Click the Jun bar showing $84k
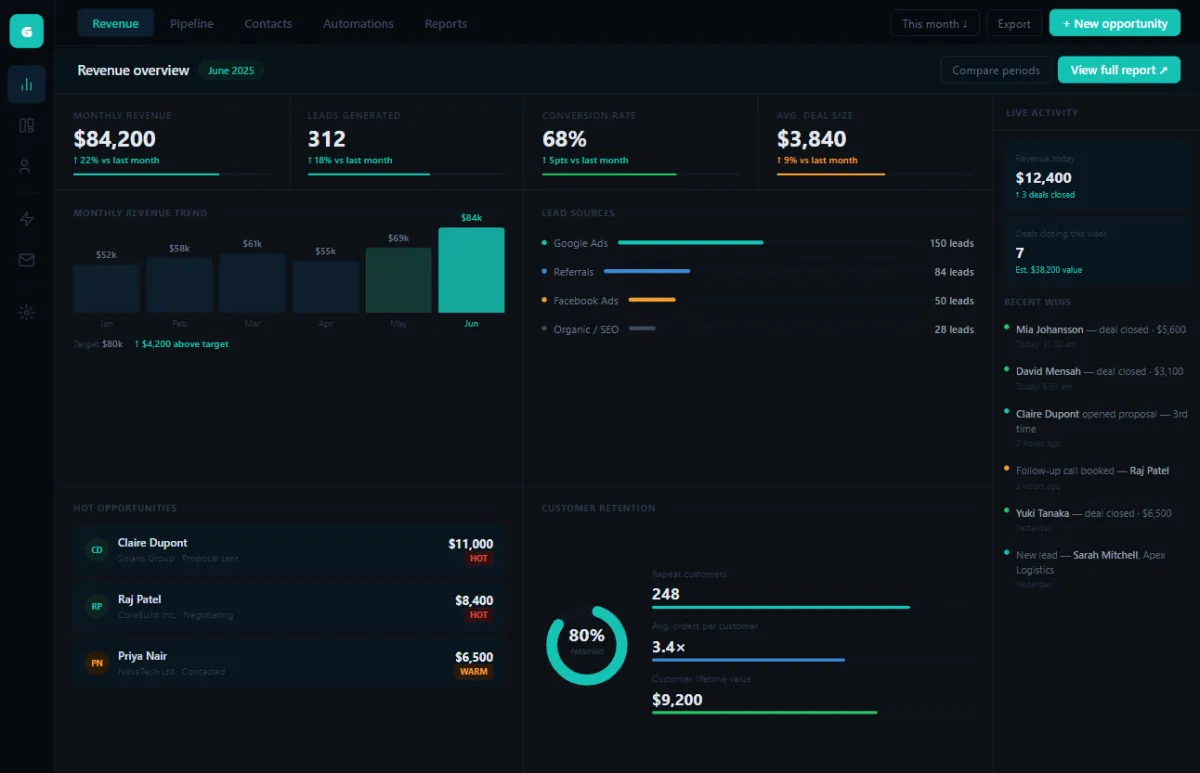 [471, 270]
